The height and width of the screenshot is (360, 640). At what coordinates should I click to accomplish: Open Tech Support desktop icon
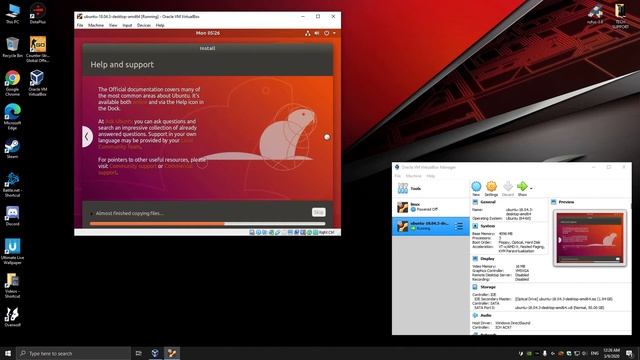point(620,16)
